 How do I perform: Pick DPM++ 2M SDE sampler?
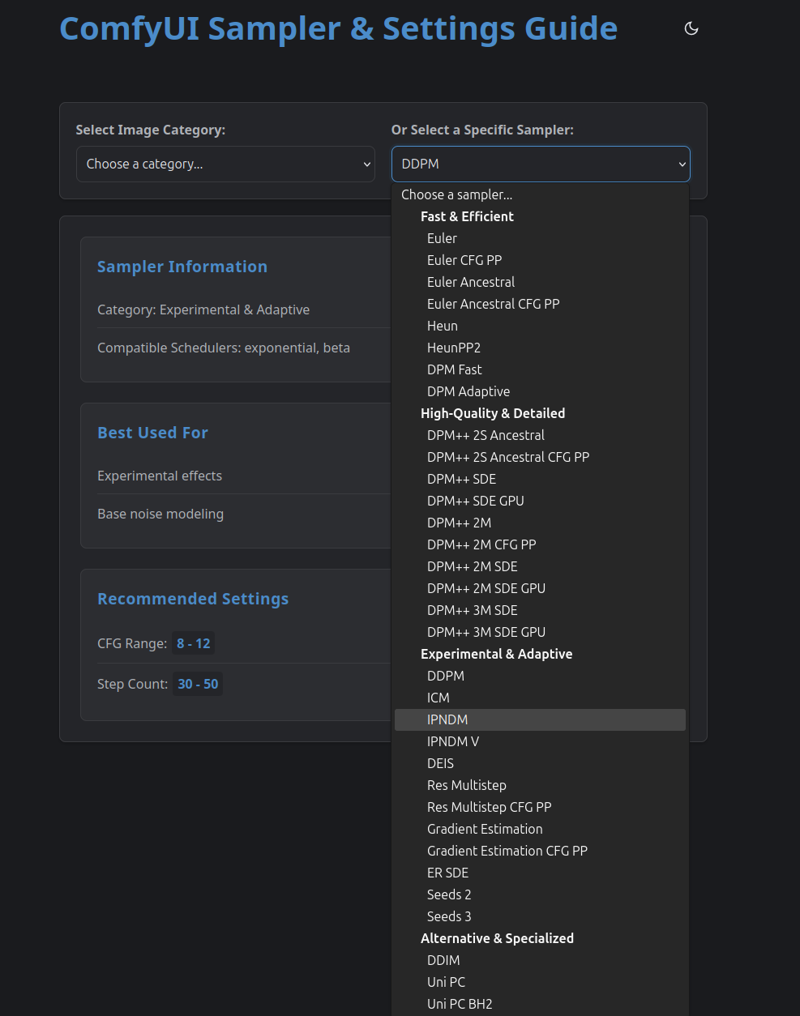click(x=540, y=566)
